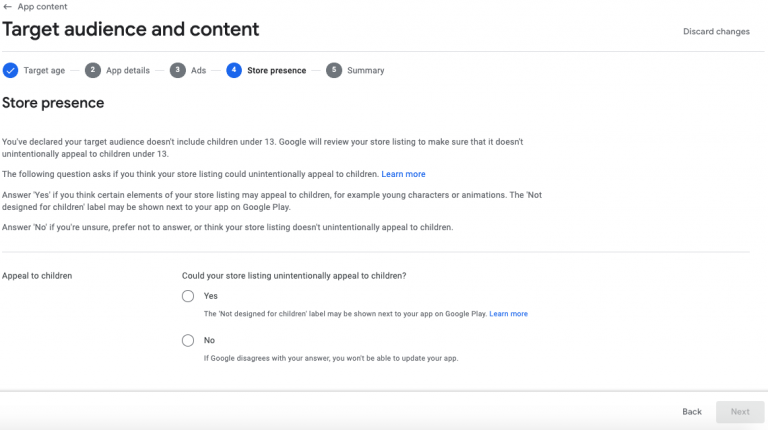Open Learn more link under Yes option
This screenshot has height=430, width=768.
pos(508,314)
